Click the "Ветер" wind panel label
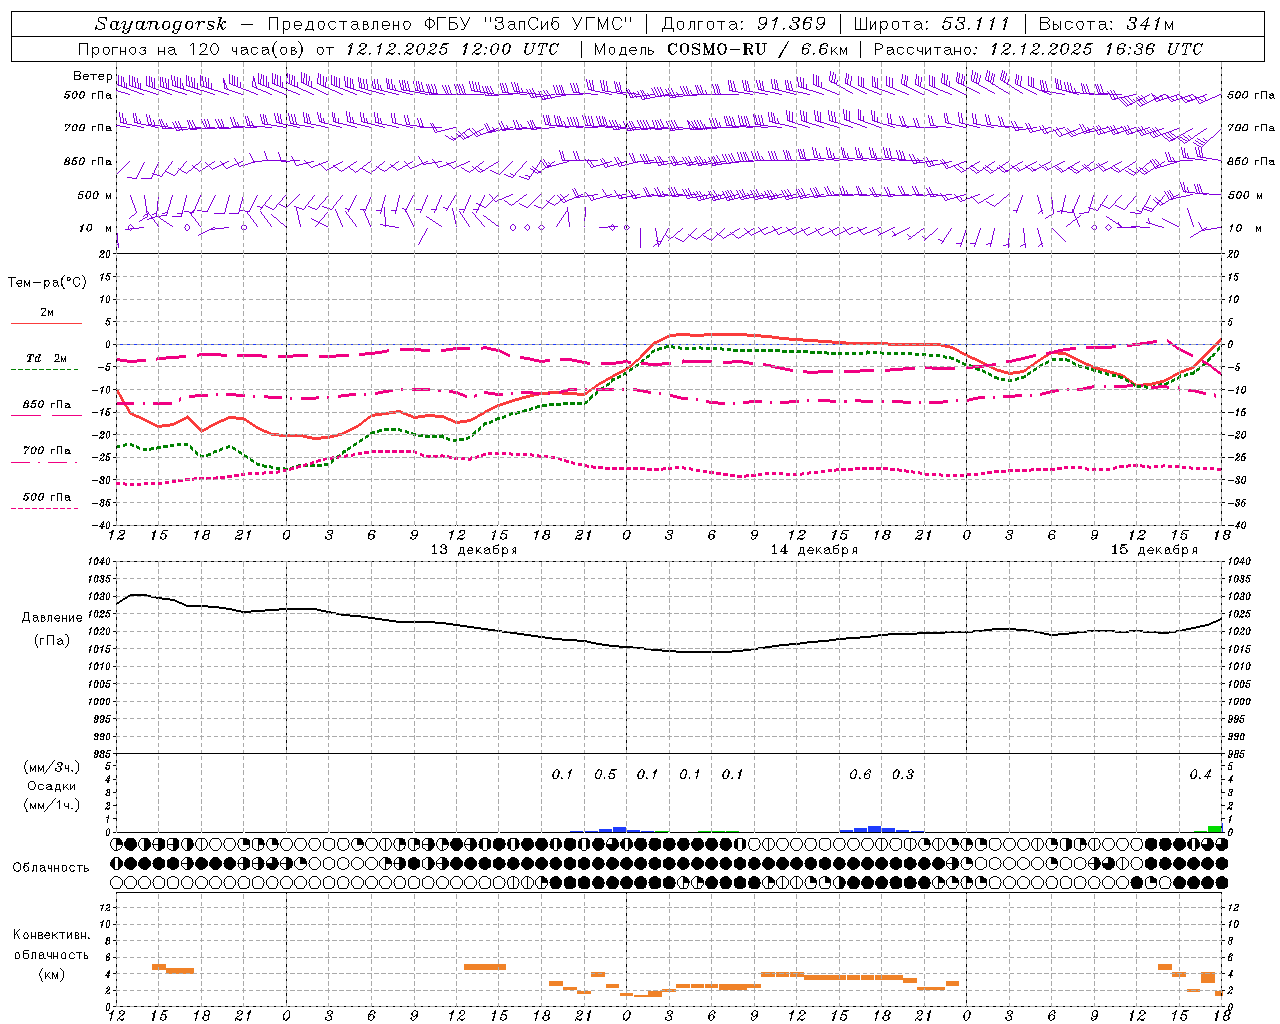 92,76
